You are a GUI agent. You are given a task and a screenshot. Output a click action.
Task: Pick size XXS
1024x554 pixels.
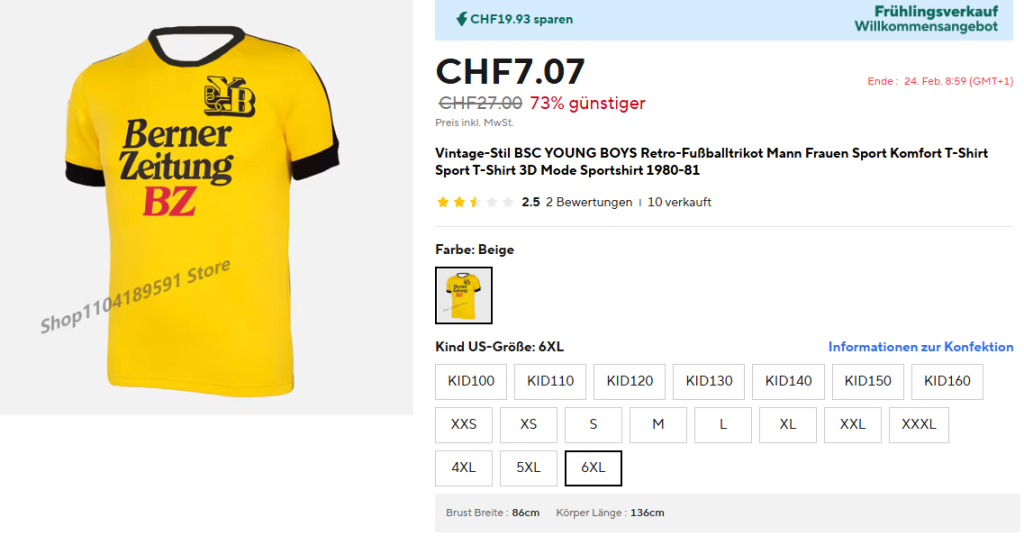click(464, 425)
